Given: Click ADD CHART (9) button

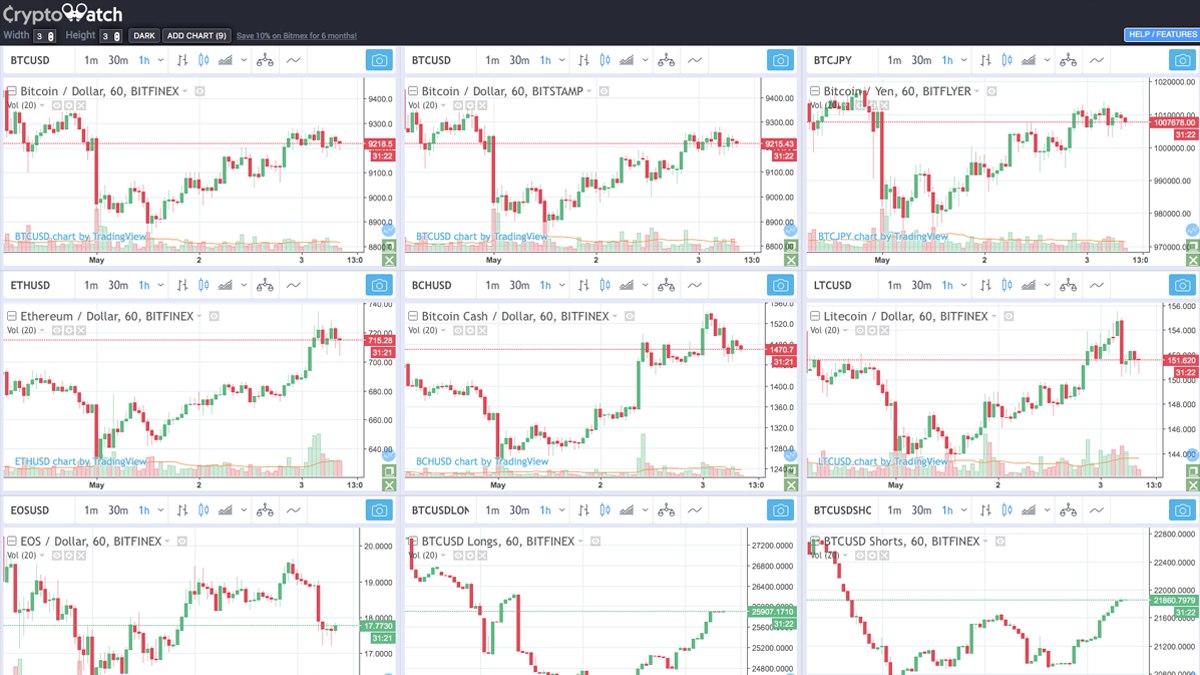Looking at the screenshot, I should pos(196,35).
